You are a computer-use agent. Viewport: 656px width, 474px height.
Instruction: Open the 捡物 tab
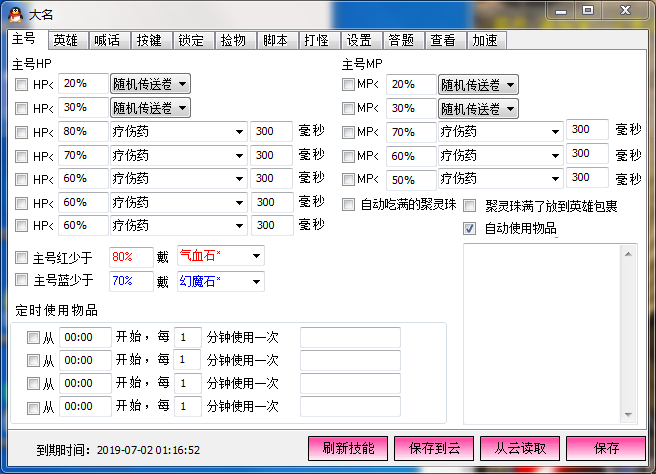[x=235, y=41]
